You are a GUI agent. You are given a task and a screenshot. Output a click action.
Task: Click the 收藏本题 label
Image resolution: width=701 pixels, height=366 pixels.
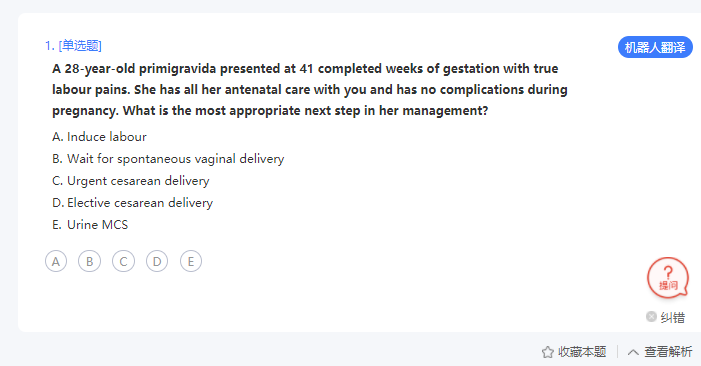[582, 352]
